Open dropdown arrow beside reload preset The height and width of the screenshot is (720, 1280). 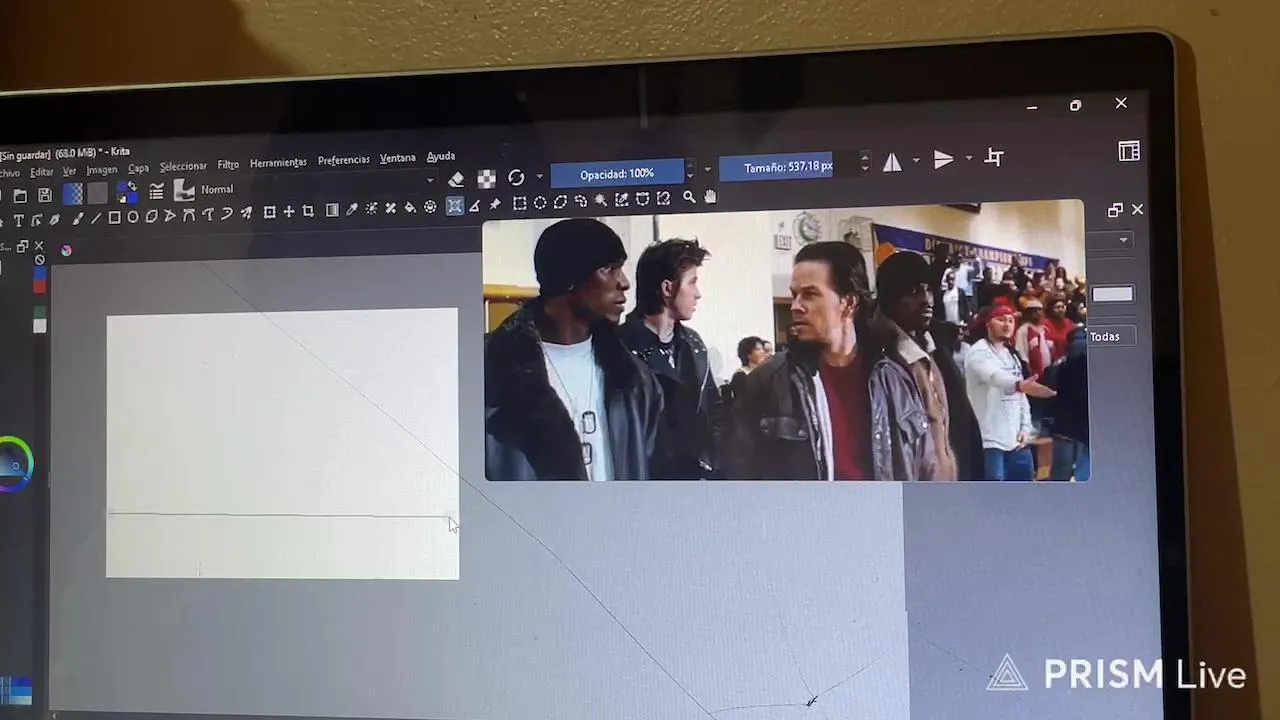pos(539,177)
